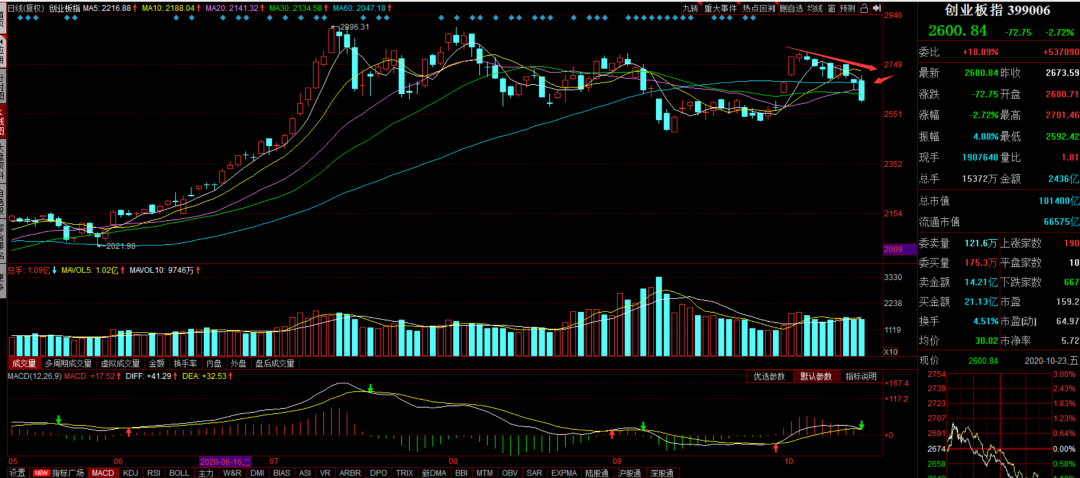This screenshot has width=1080, height=478.
Task: Toggle 默认参数 for MACD parameters
Action: 814,377
